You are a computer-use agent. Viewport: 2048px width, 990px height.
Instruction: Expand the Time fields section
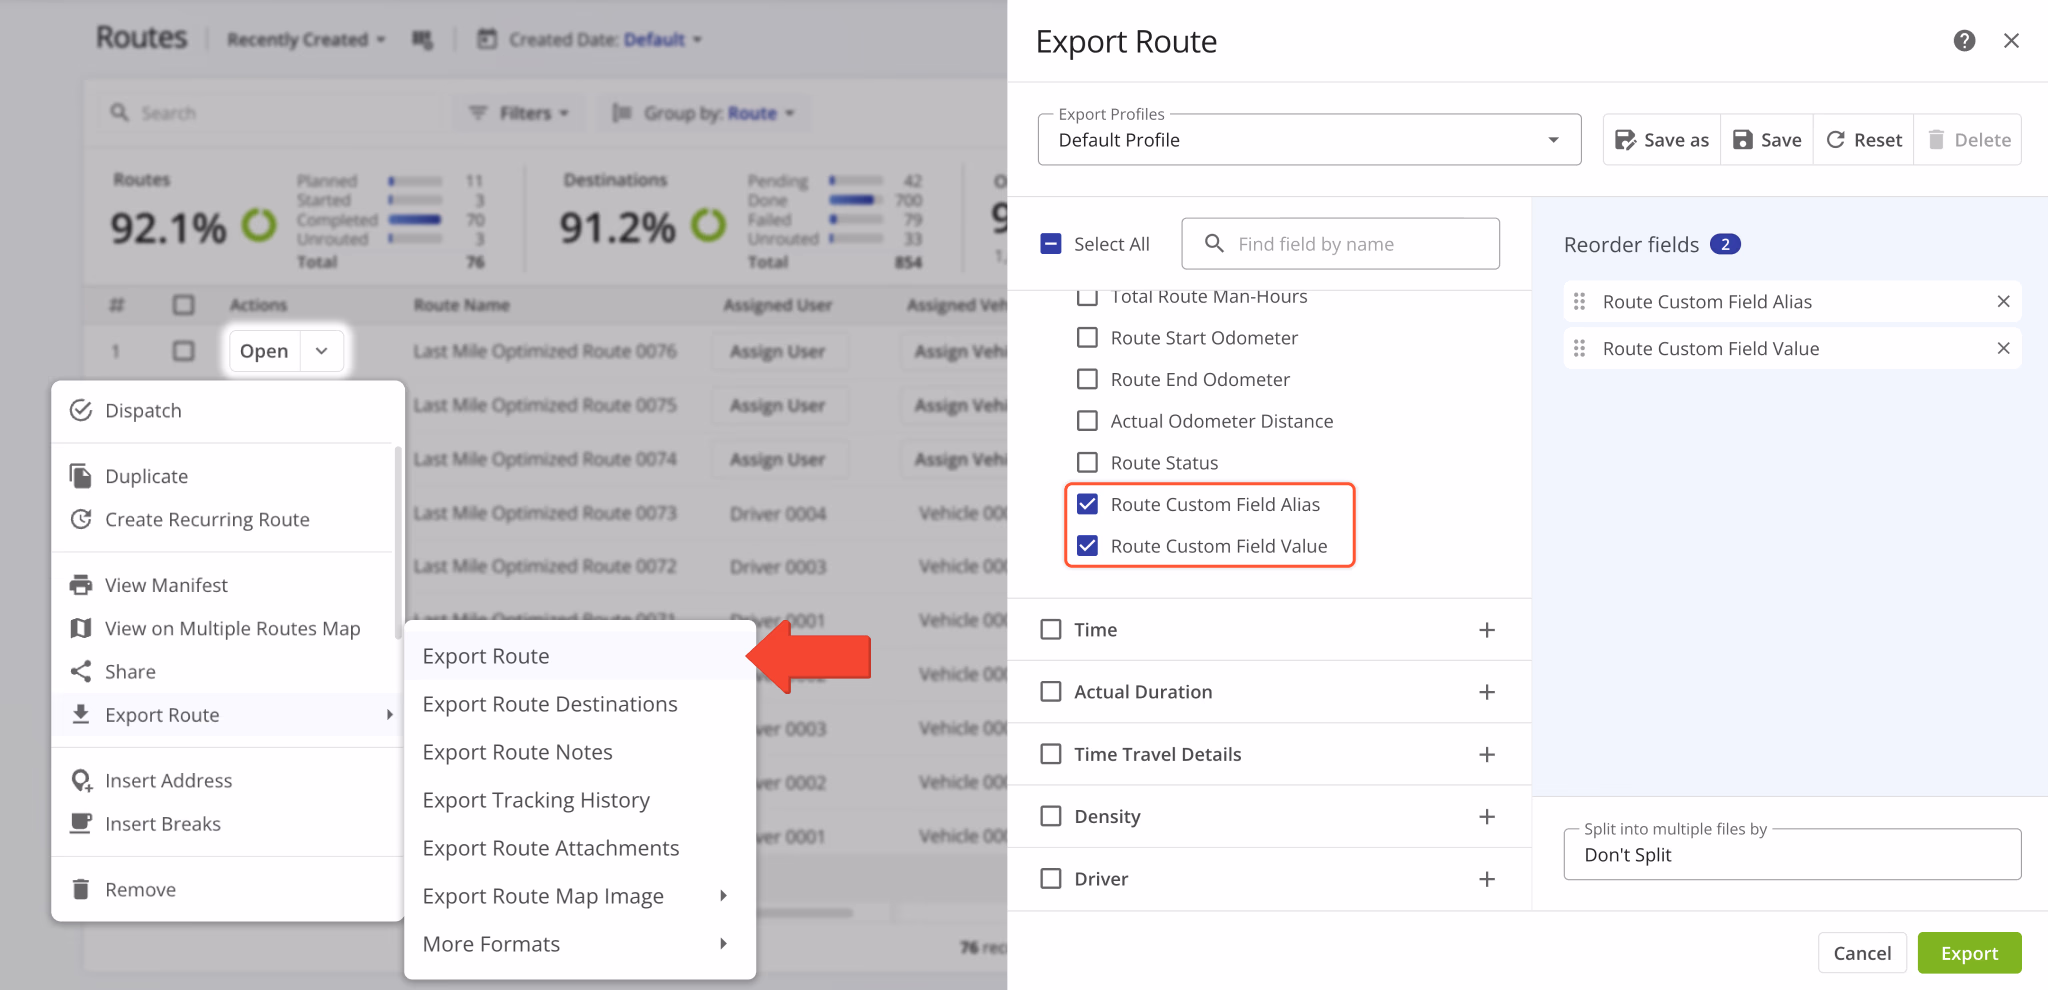click(x=1487, y=629)
